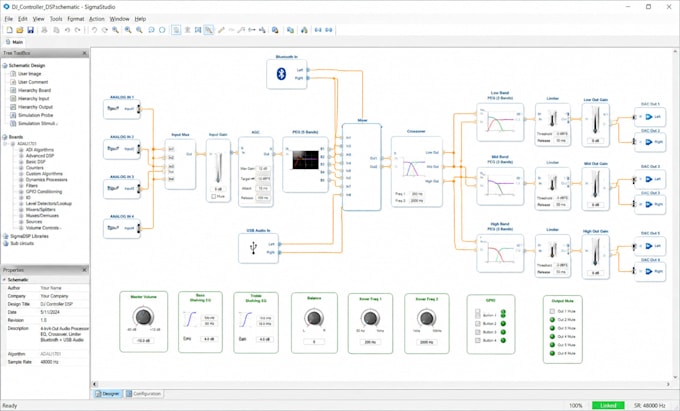The width and height of the screenshot is (680, 411).
Task: Switch to the Configuration tab
Action: tap(144, 394)
